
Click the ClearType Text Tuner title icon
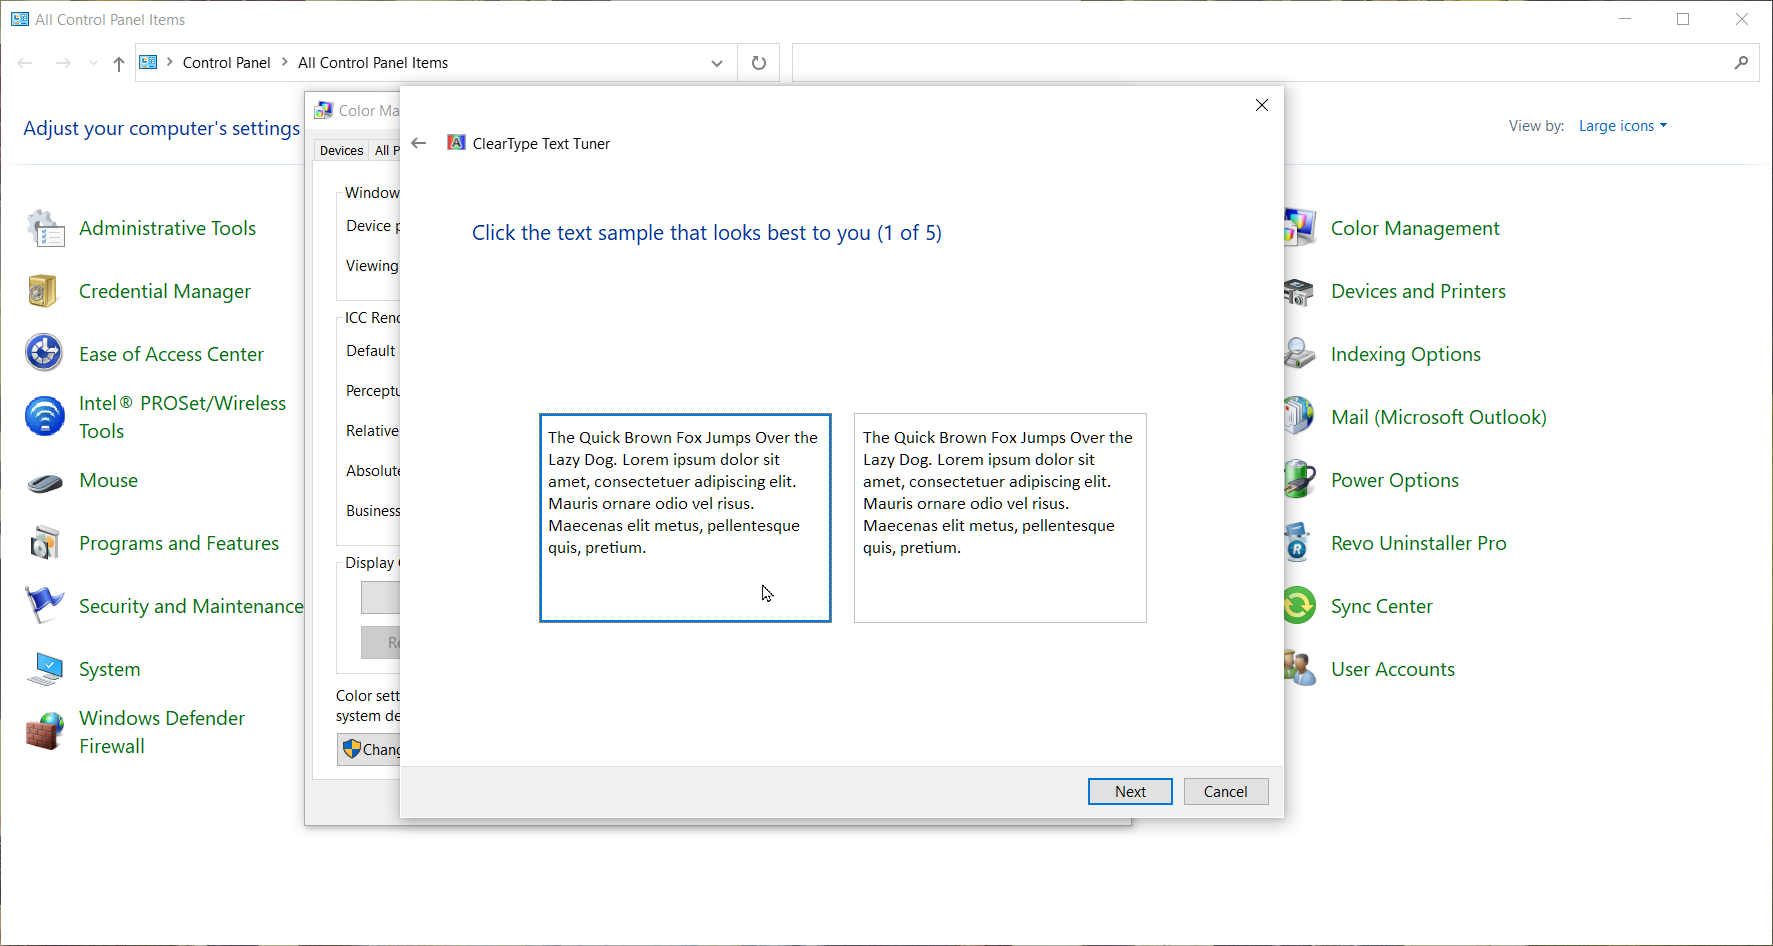[456, 143]
